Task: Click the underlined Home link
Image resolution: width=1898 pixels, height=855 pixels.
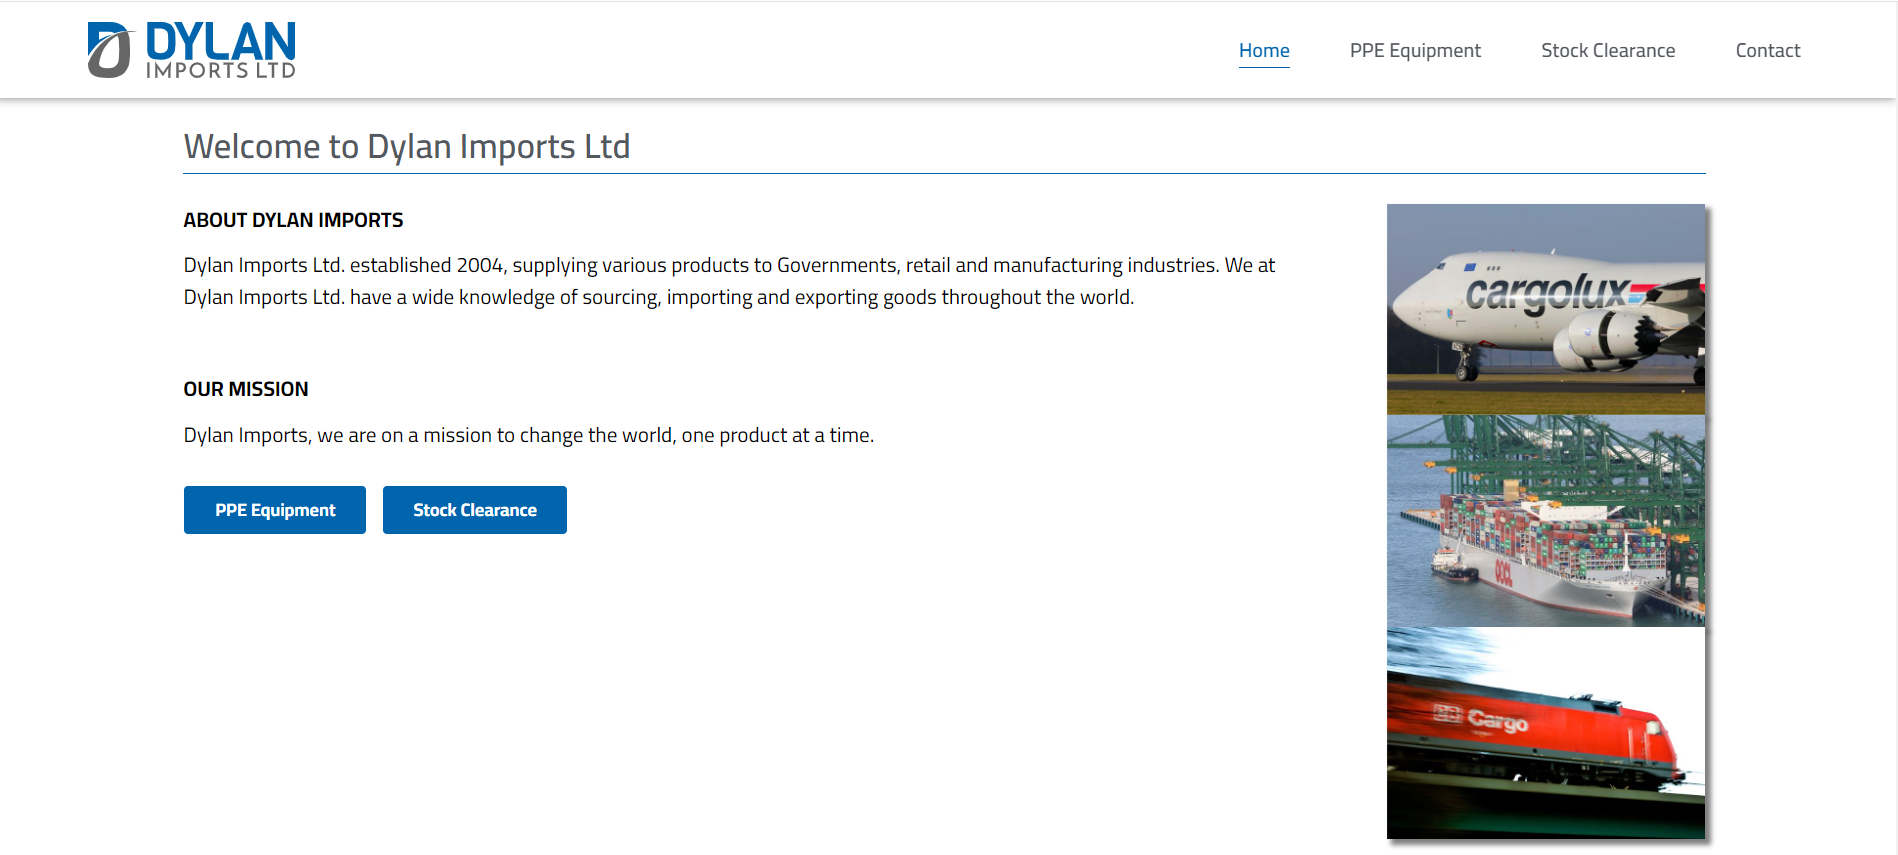Action: point(1263,50)
